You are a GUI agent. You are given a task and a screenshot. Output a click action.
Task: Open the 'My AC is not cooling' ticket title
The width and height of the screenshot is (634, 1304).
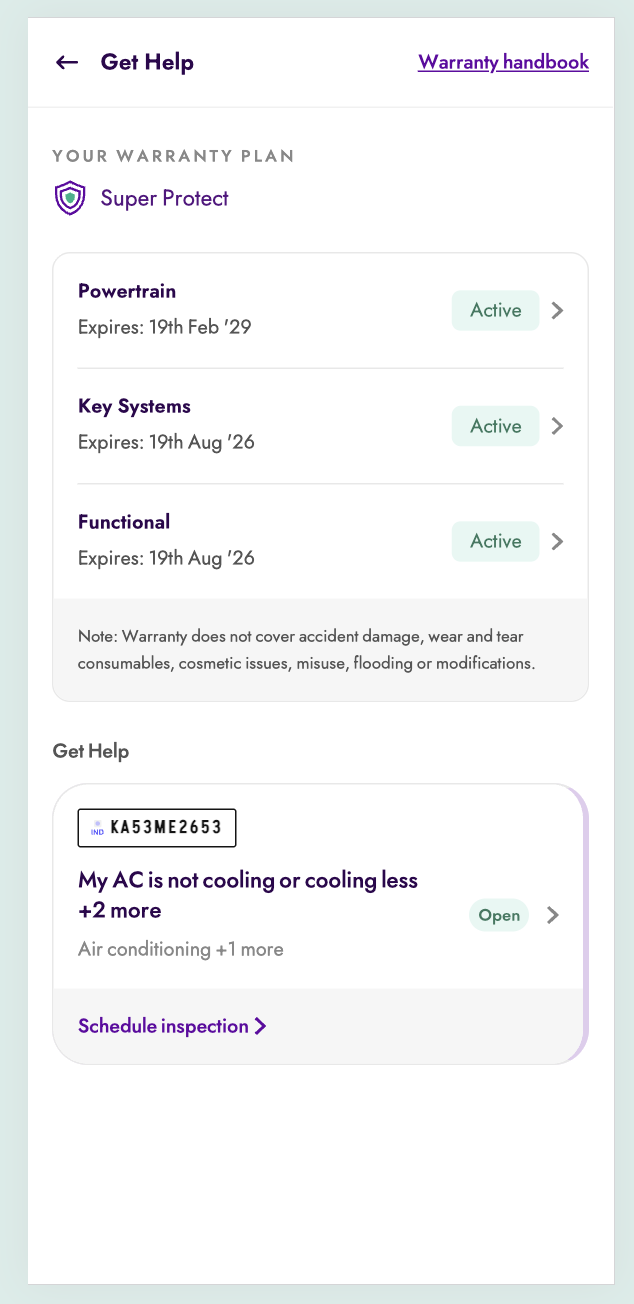pyautogui.click(x=248, y=895)
